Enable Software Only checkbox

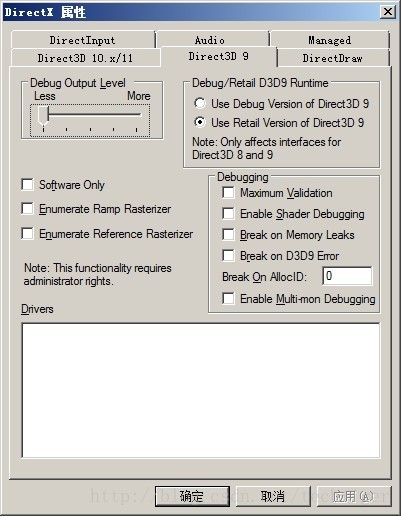[x=27, y=184]
